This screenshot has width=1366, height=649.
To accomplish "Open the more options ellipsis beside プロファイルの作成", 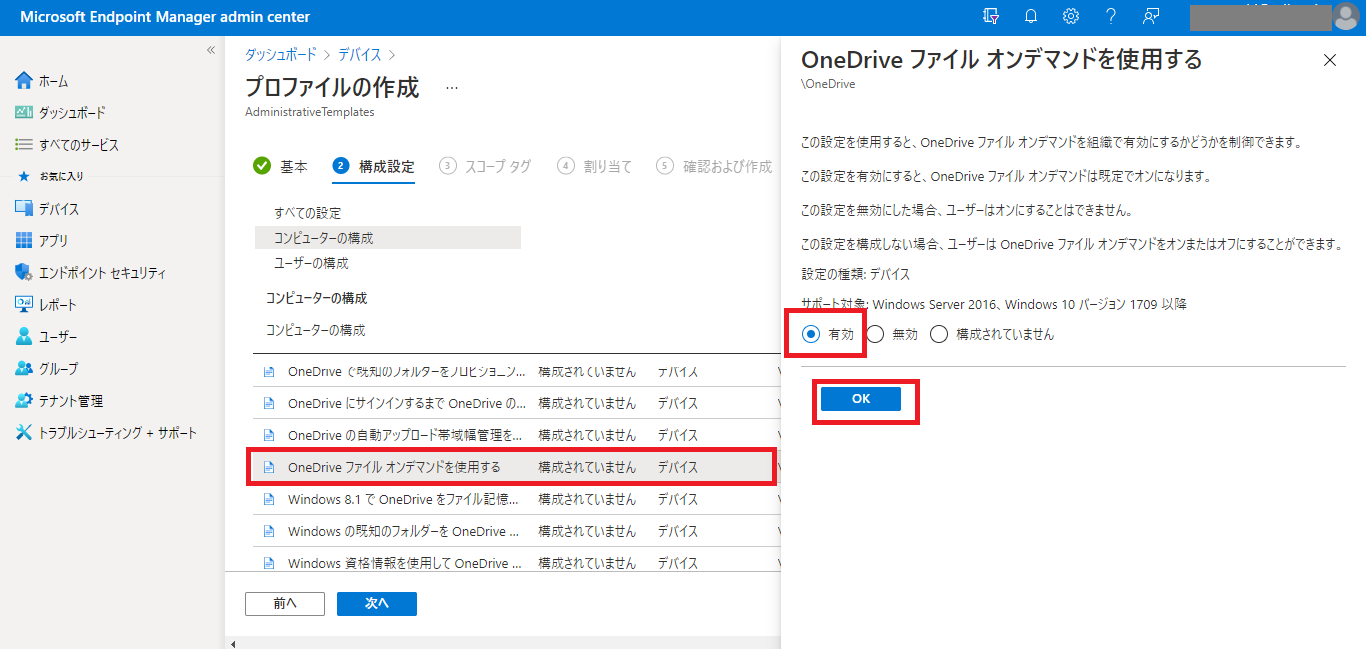I will [452, 88].
